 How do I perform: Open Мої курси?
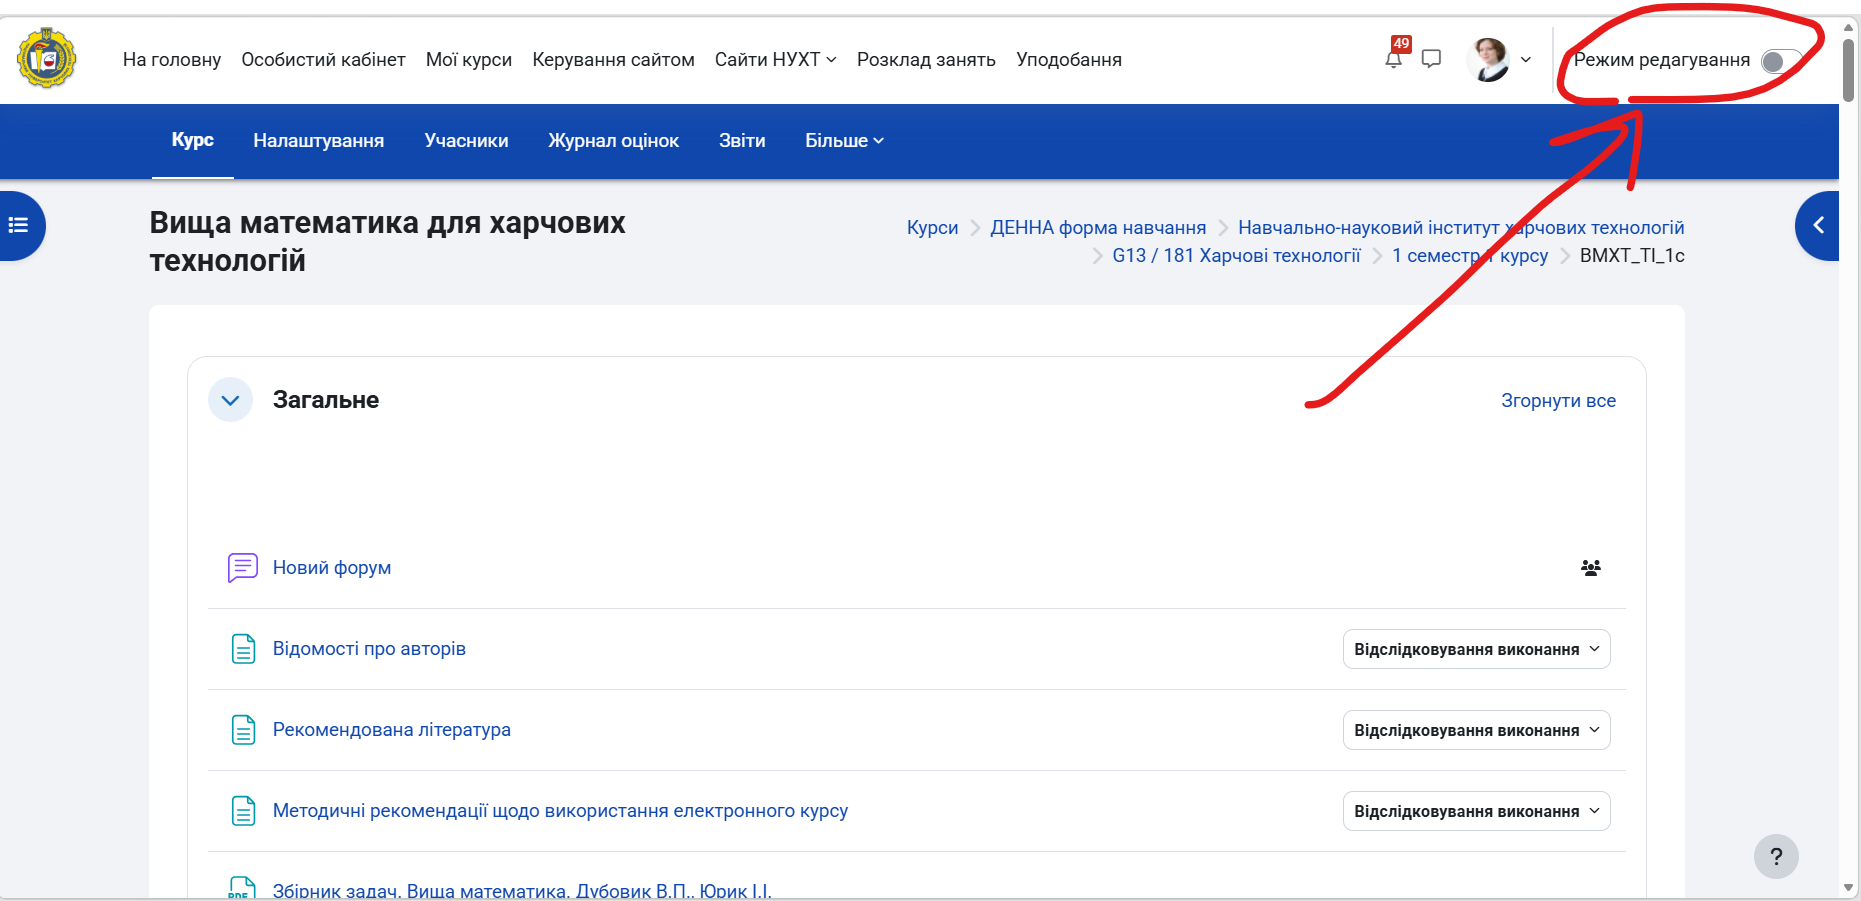click(x=469, y=60)
